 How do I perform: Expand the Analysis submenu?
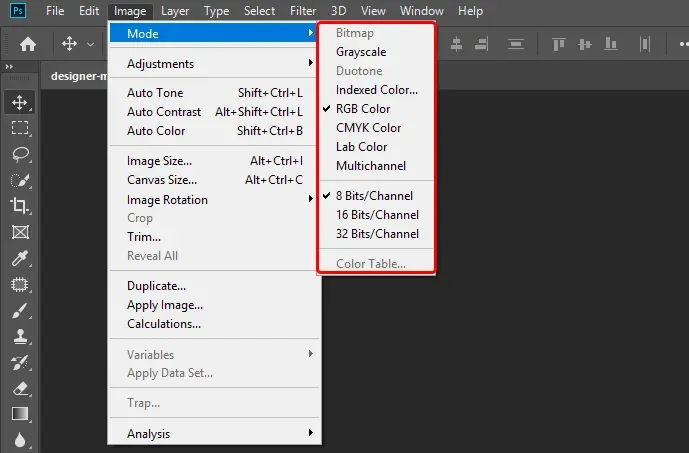pos(213,434)
